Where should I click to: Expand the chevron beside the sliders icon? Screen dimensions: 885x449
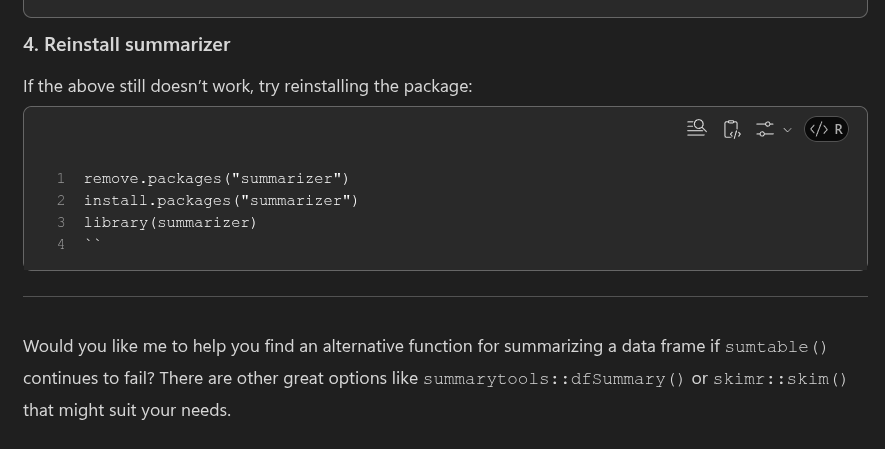(x=787, y=130)
